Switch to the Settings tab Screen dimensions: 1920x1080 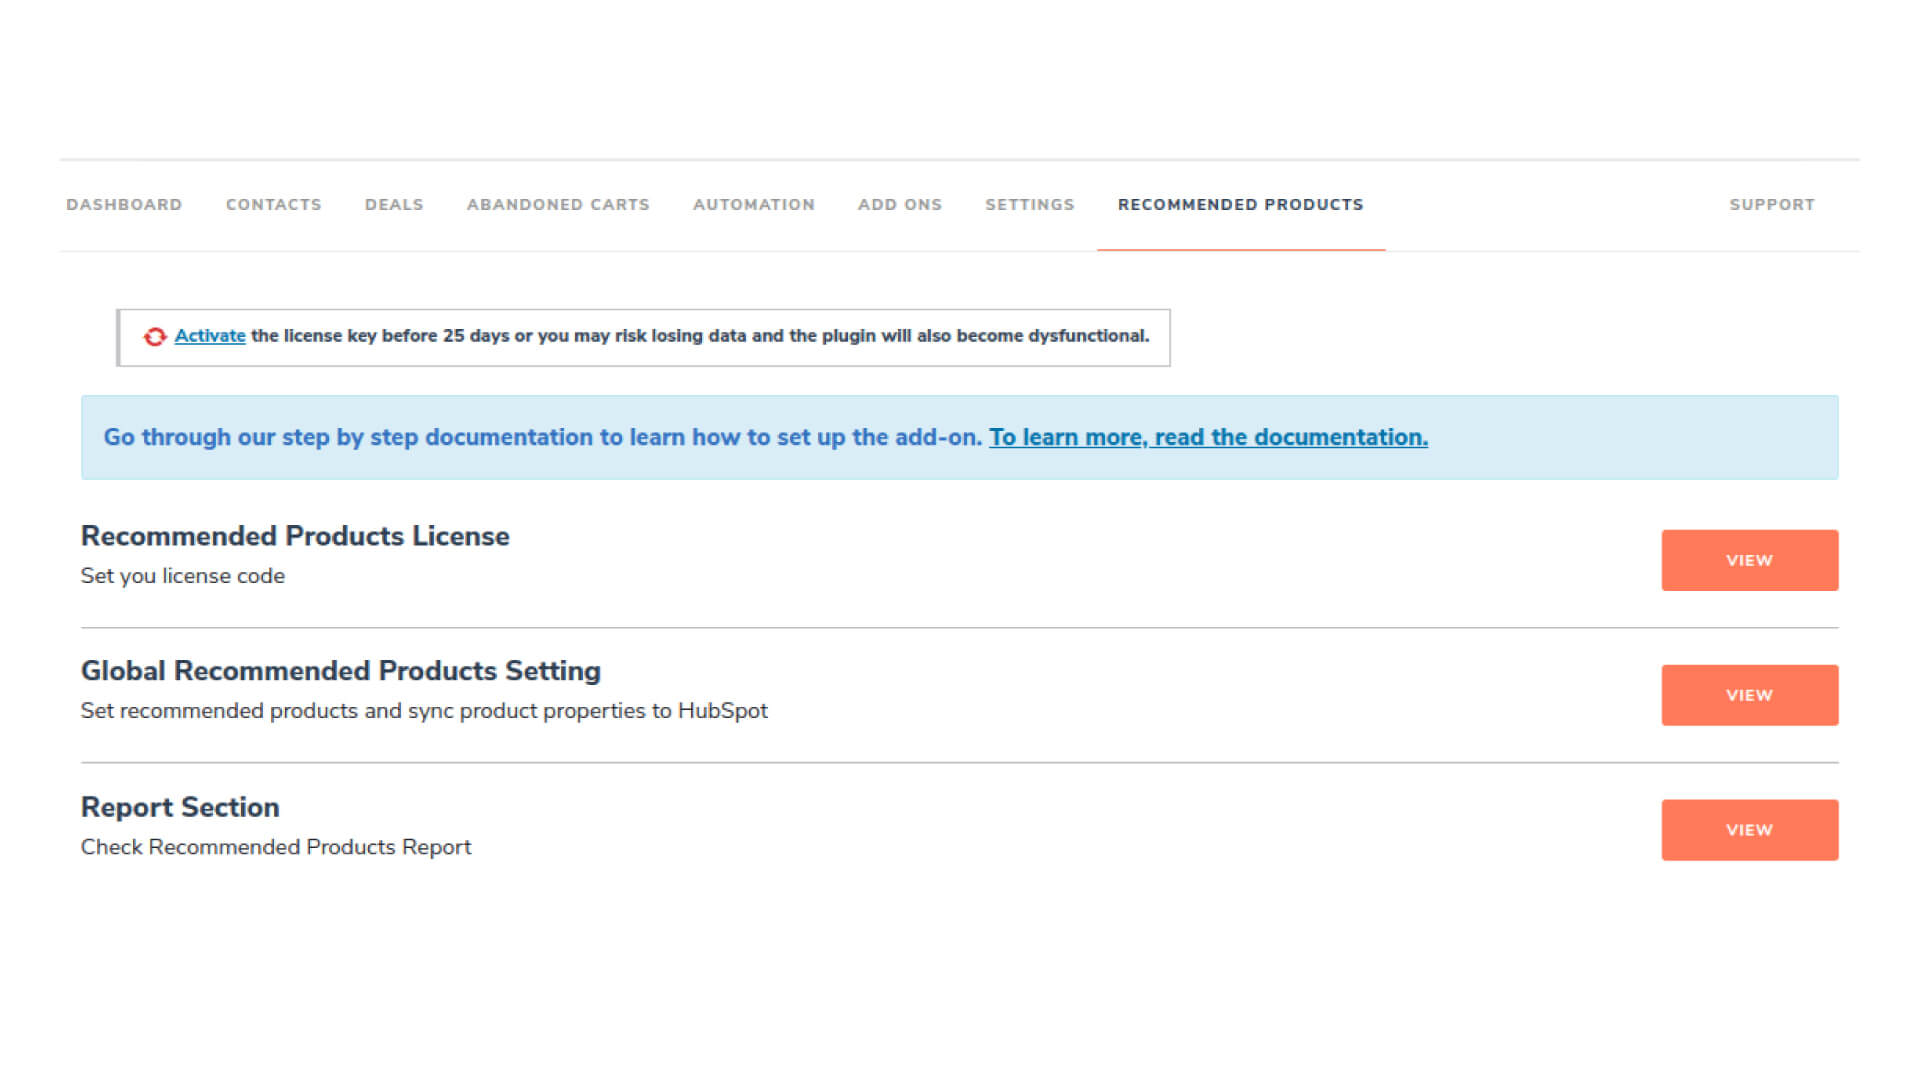click(x=1029, y=205)
